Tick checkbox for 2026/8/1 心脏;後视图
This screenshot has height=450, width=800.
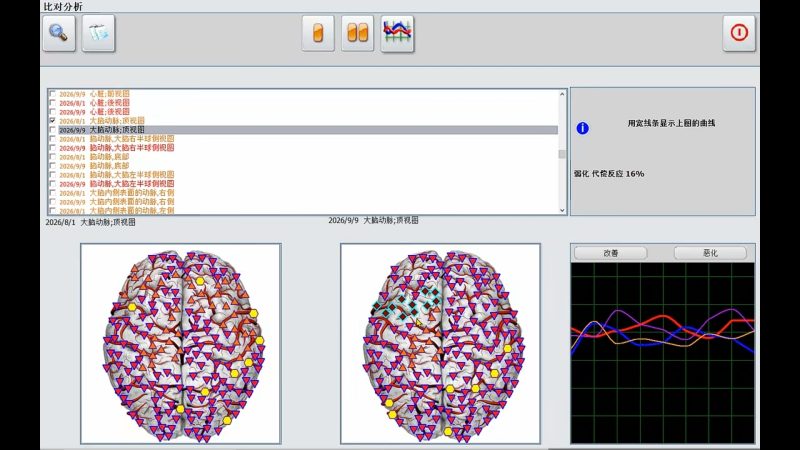[53, 103]
